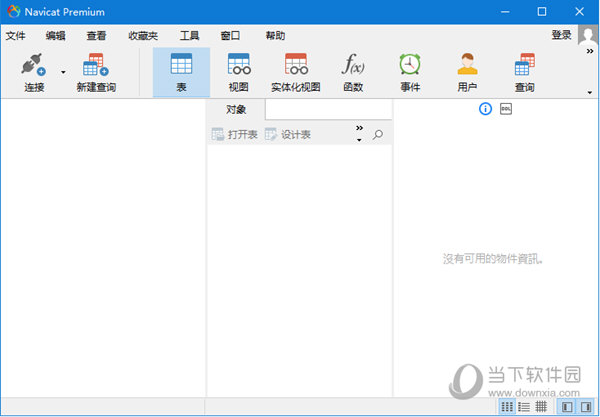
Task: Click the 登录 login link
Action: 561,35
